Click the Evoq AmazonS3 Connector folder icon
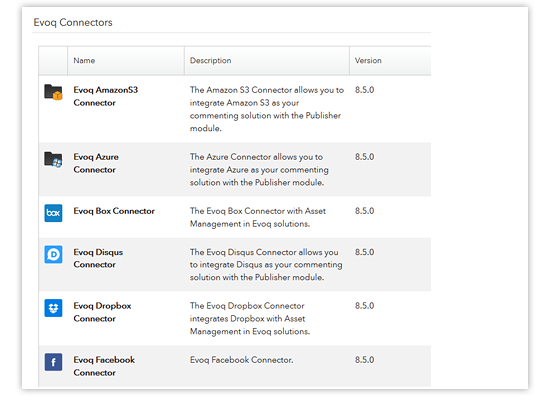550x405 pixels. click(x=53, y=92)
